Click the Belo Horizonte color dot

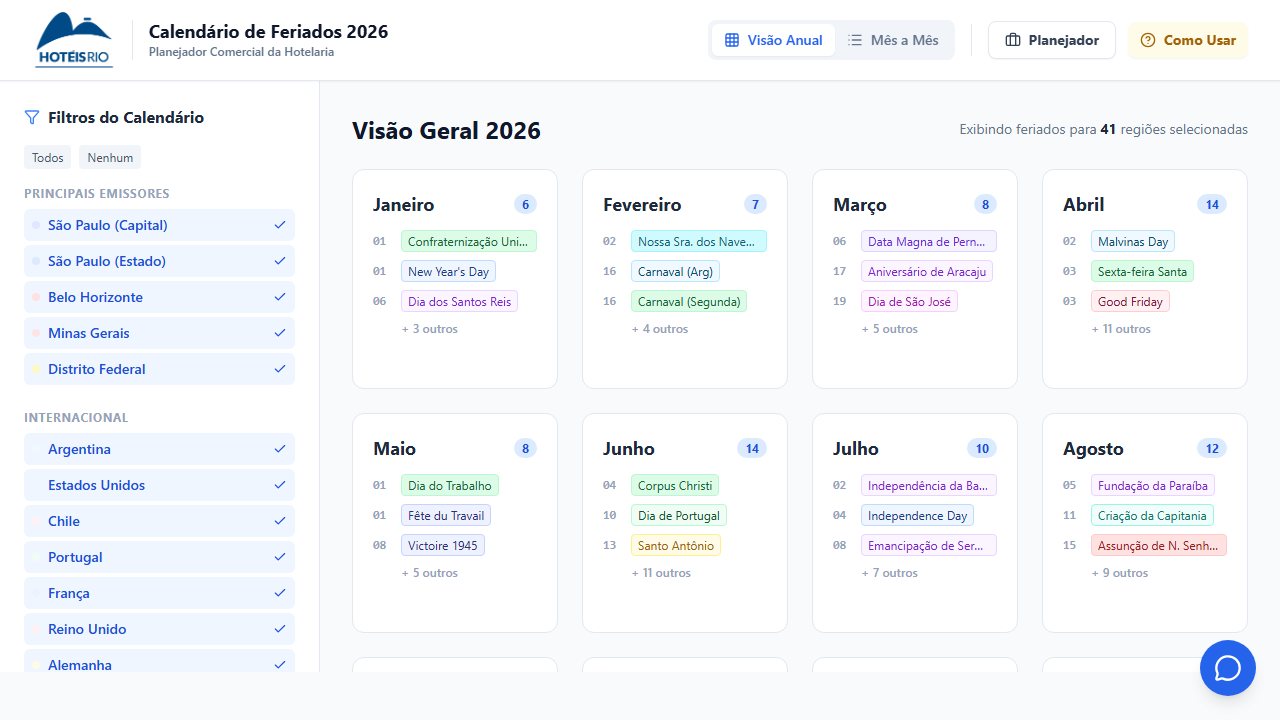click(x=36, y=297)
